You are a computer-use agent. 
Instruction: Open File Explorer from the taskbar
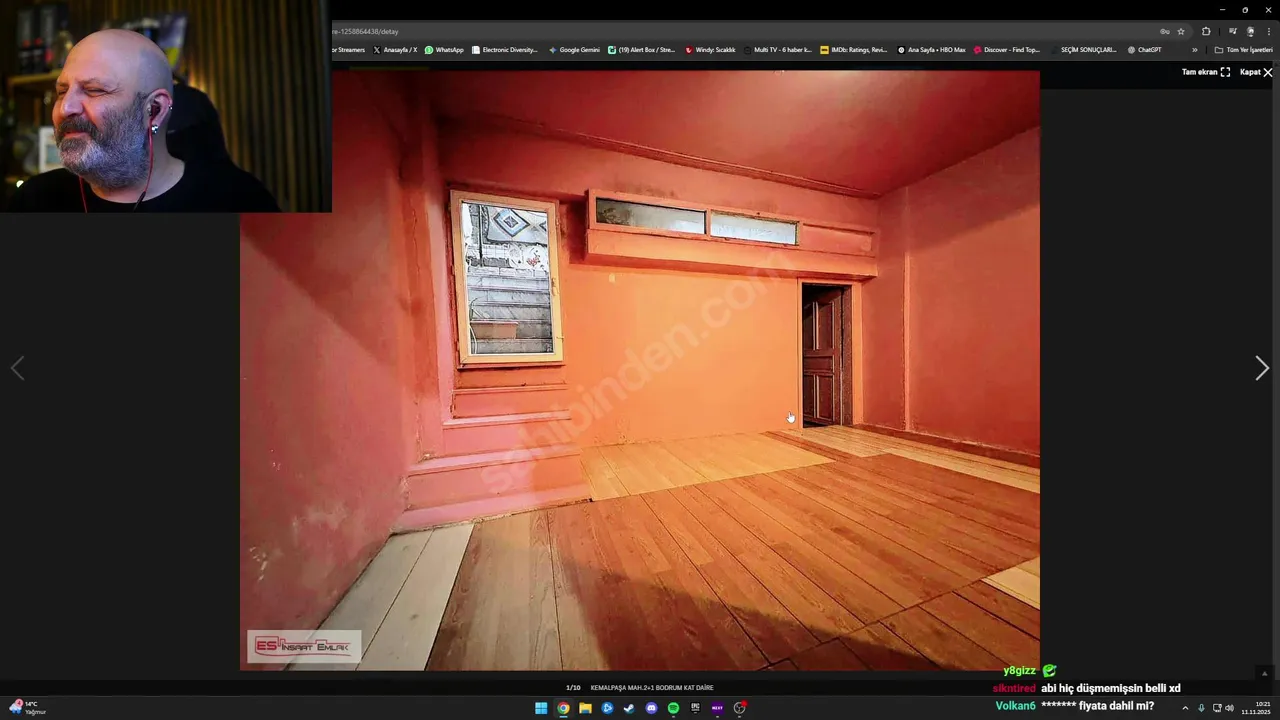click(x=585, y=708)
